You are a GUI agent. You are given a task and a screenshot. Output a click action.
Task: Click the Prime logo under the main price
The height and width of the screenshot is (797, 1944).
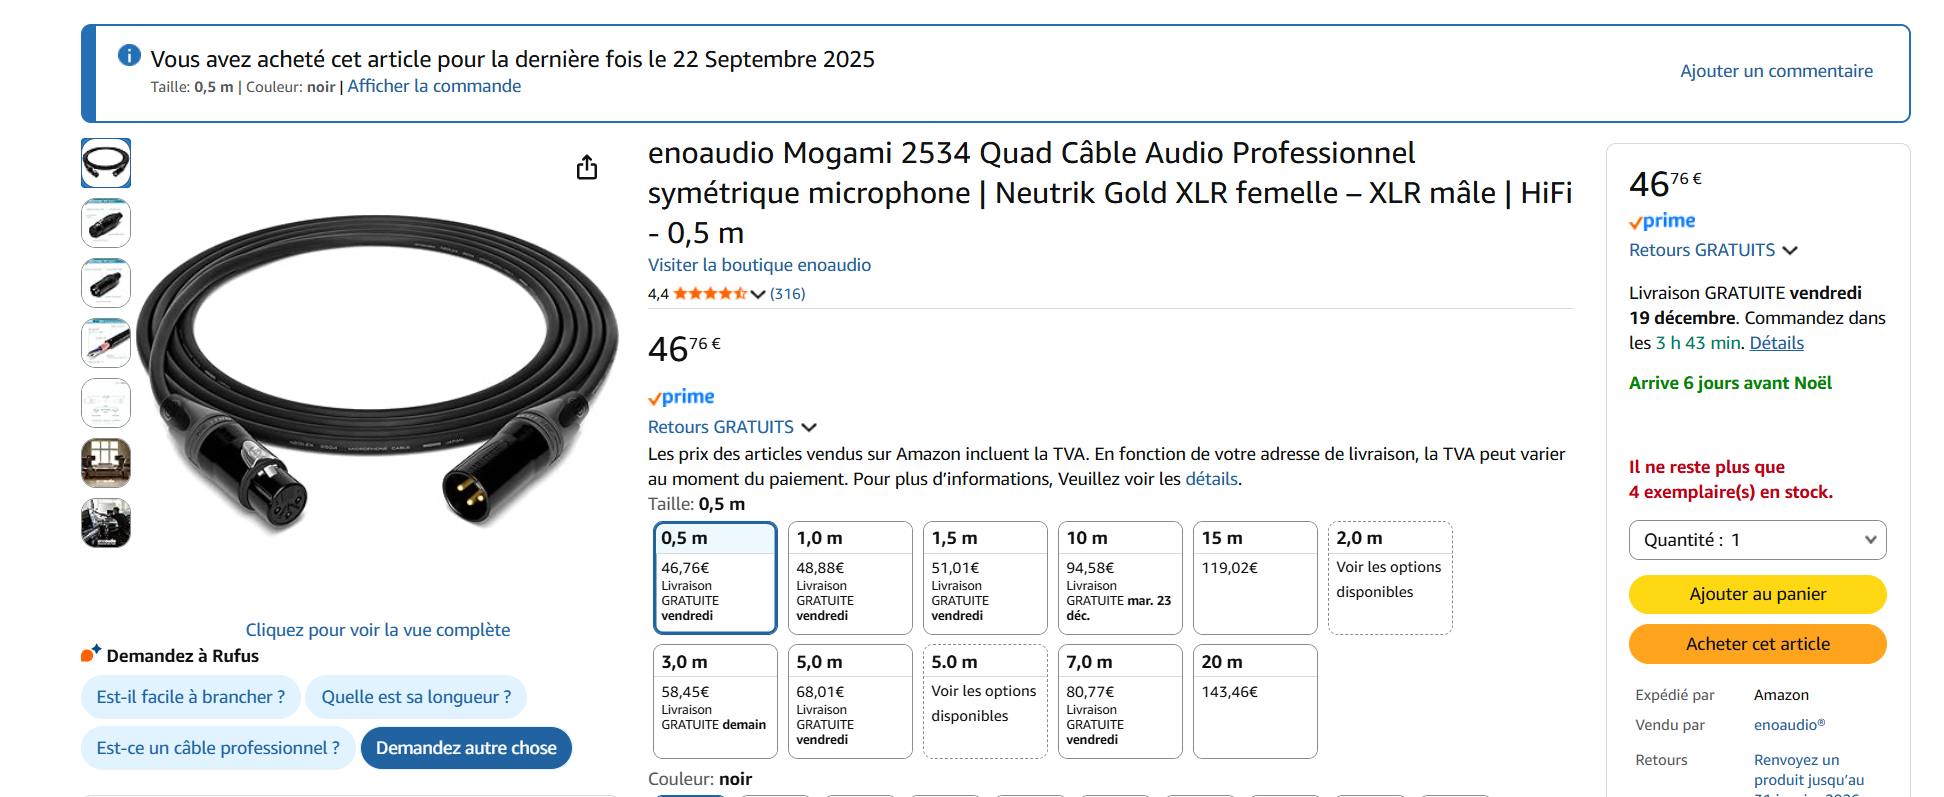[x=681, y=397]
